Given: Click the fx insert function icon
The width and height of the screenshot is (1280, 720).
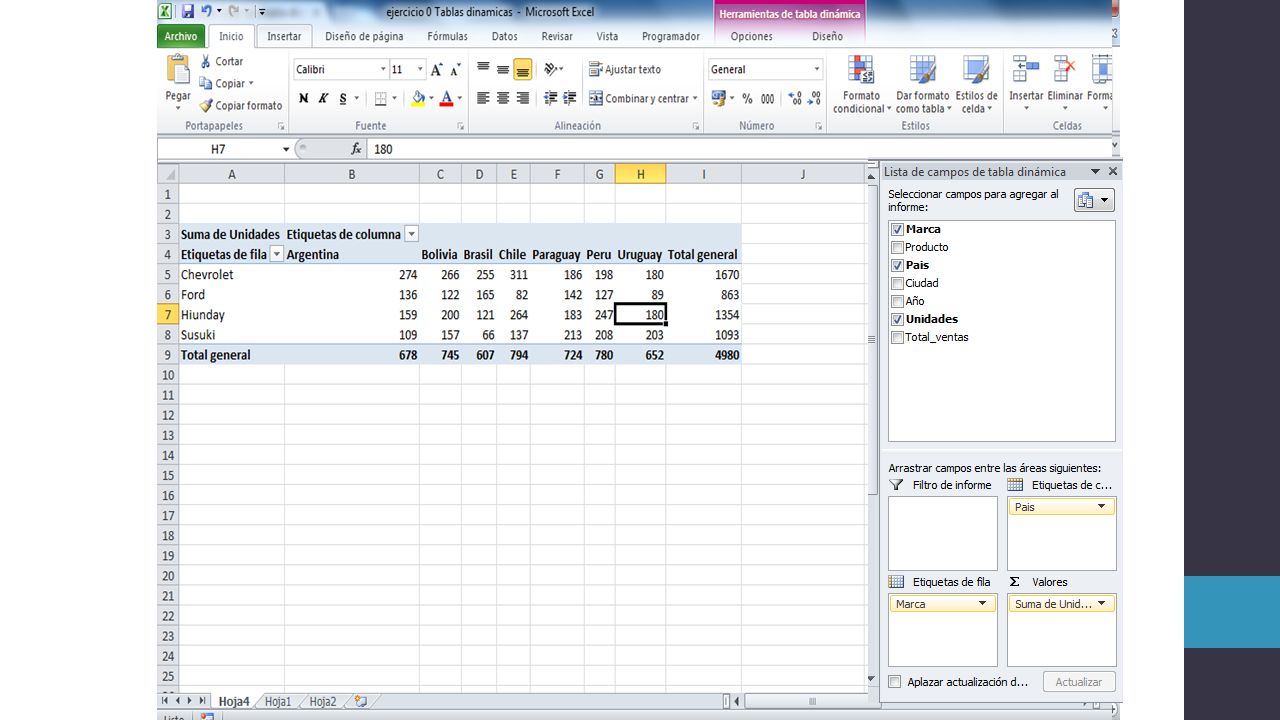Looking at the screenshot, I should click(356, 148).
